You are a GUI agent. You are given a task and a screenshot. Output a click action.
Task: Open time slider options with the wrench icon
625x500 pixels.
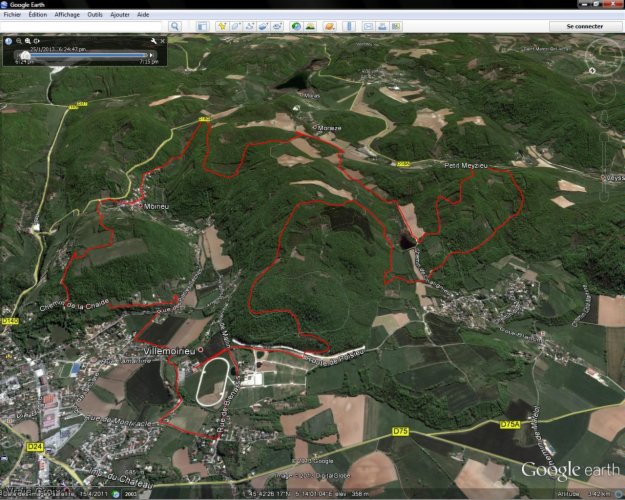pyautogui.click(x=153, y=41)
